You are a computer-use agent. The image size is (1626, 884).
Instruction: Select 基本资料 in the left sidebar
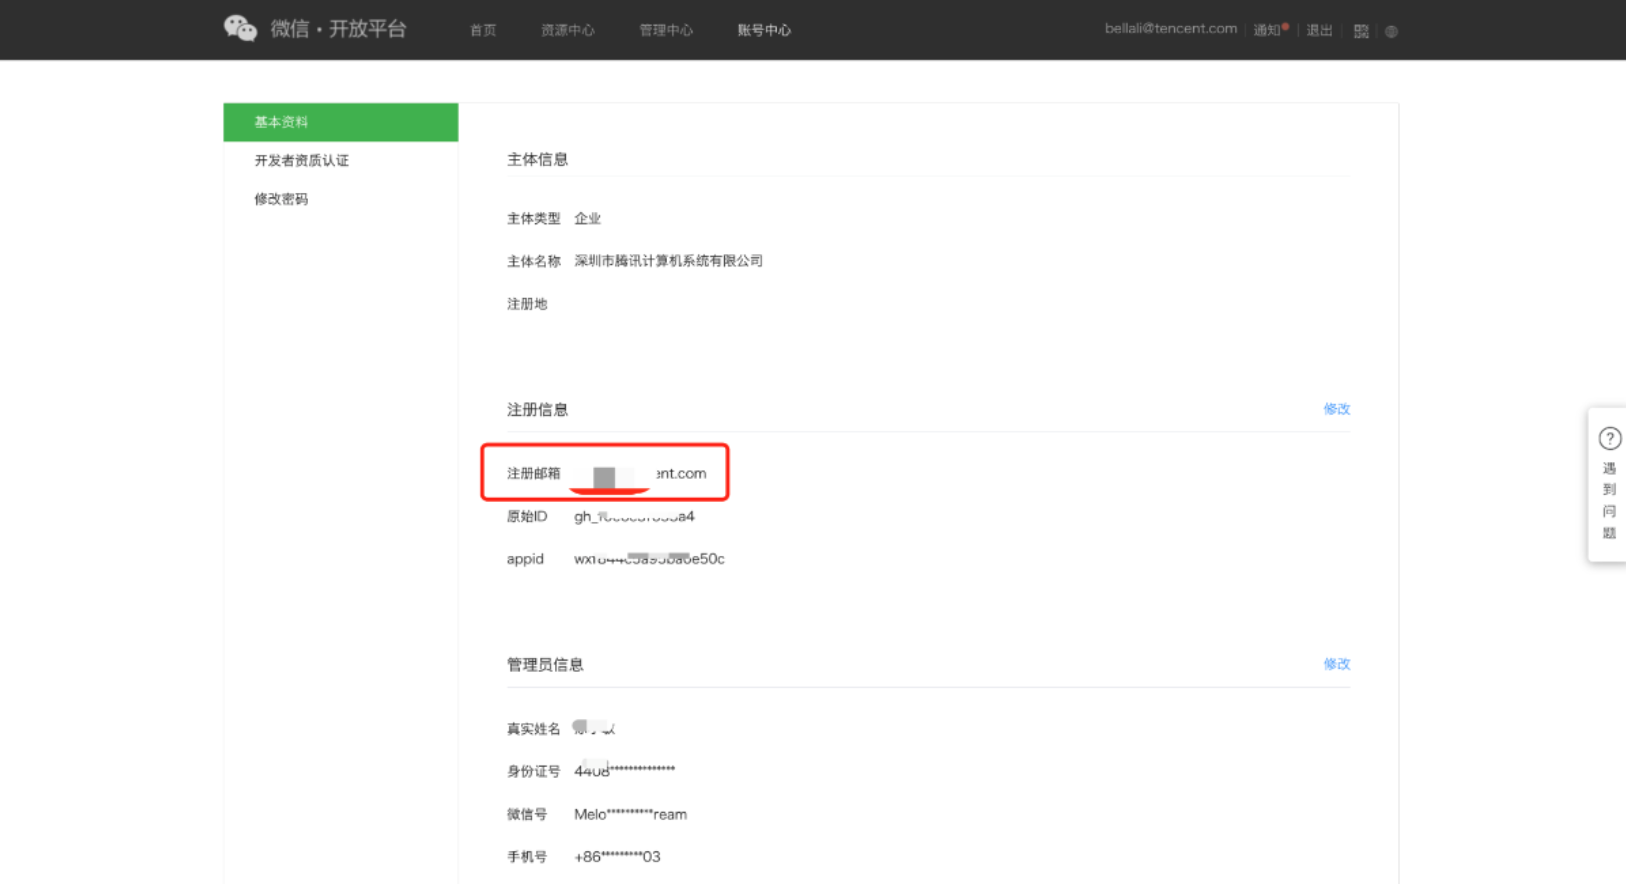(x=340, y=122)
